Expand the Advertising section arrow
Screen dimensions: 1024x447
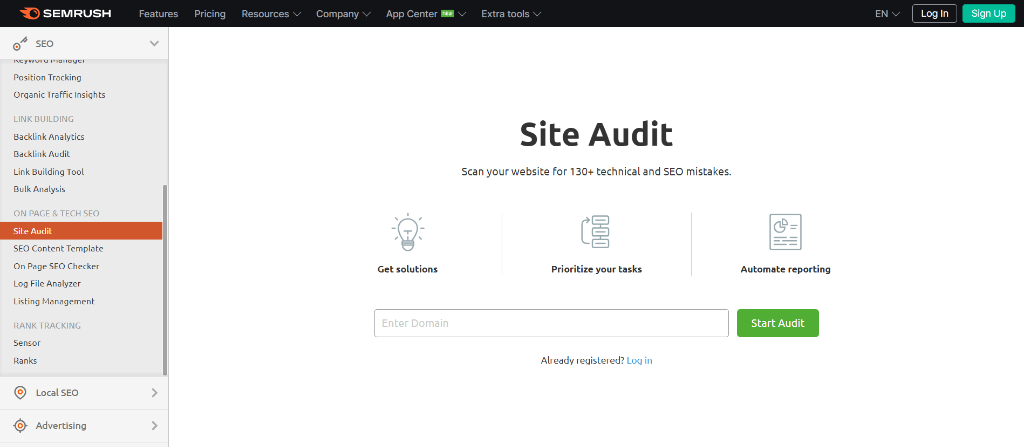155,425
